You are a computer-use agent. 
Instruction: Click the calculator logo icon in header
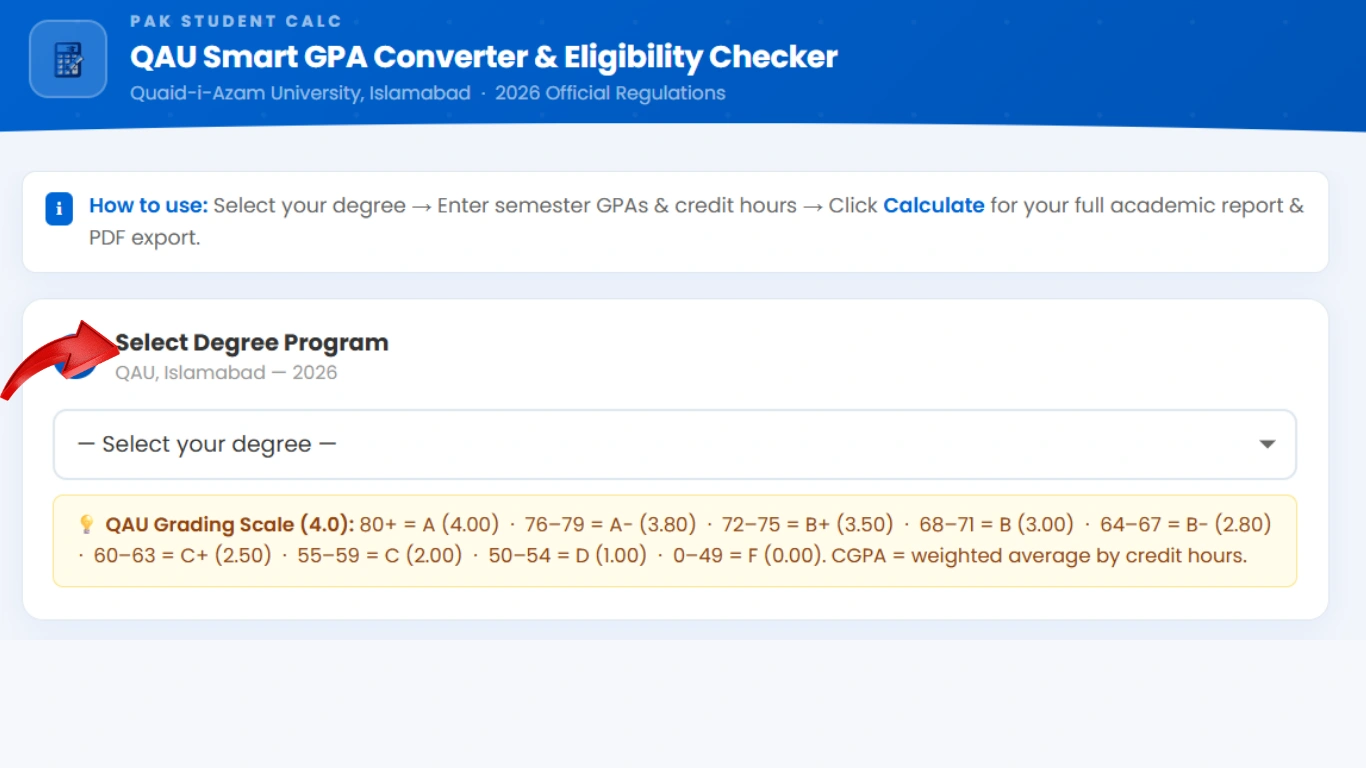[x=68, y=59]
